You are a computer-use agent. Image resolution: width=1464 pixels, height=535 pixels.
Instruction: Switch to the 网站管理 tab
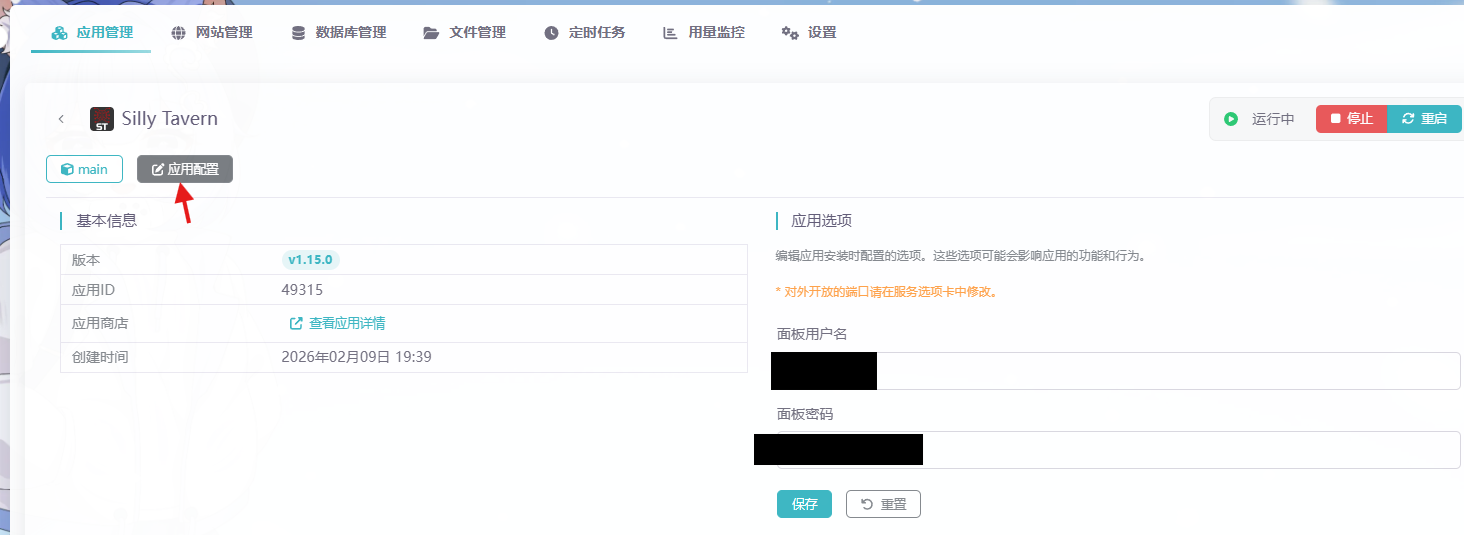(211, 33)
